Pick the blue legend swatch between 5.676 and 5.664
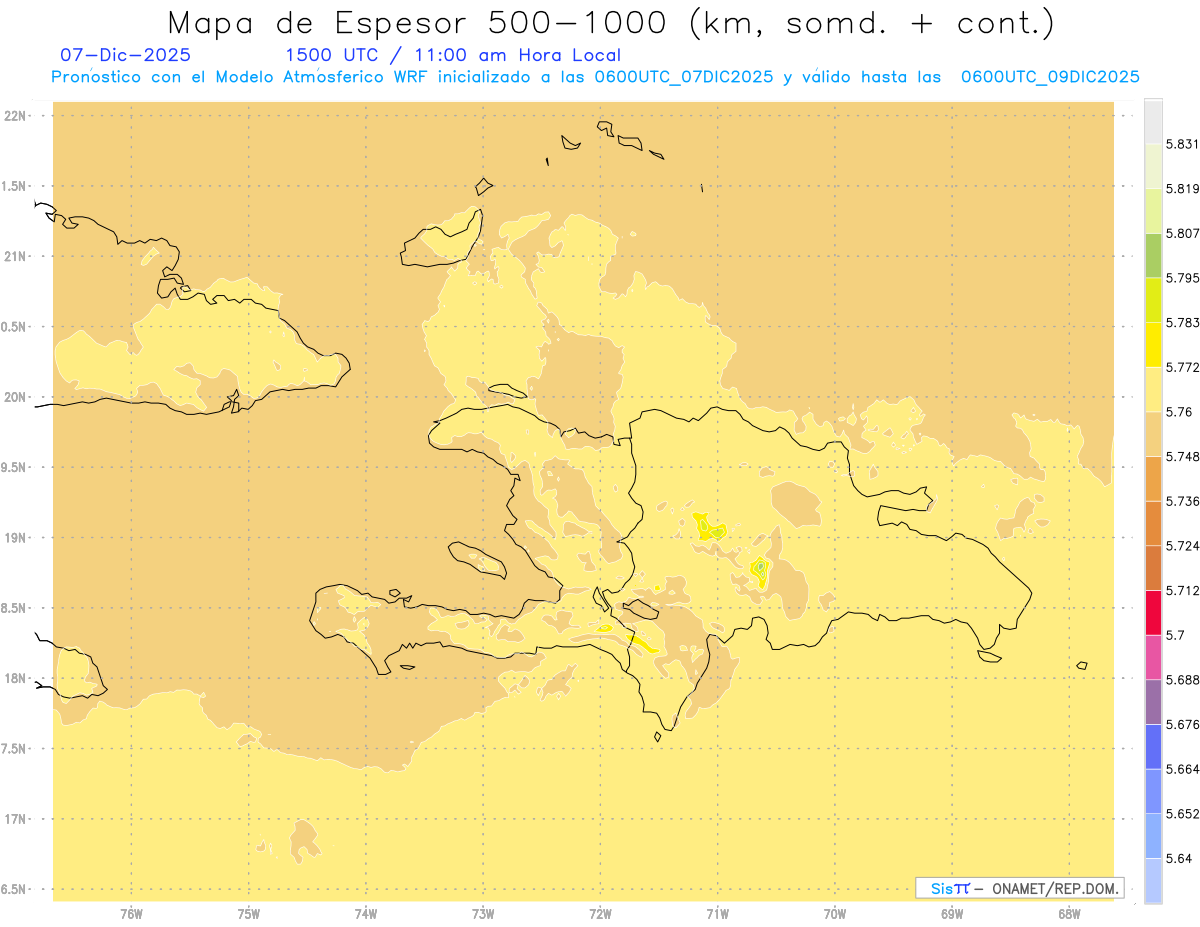Viewport: 1200px width, 927px height. (1153, 746)
